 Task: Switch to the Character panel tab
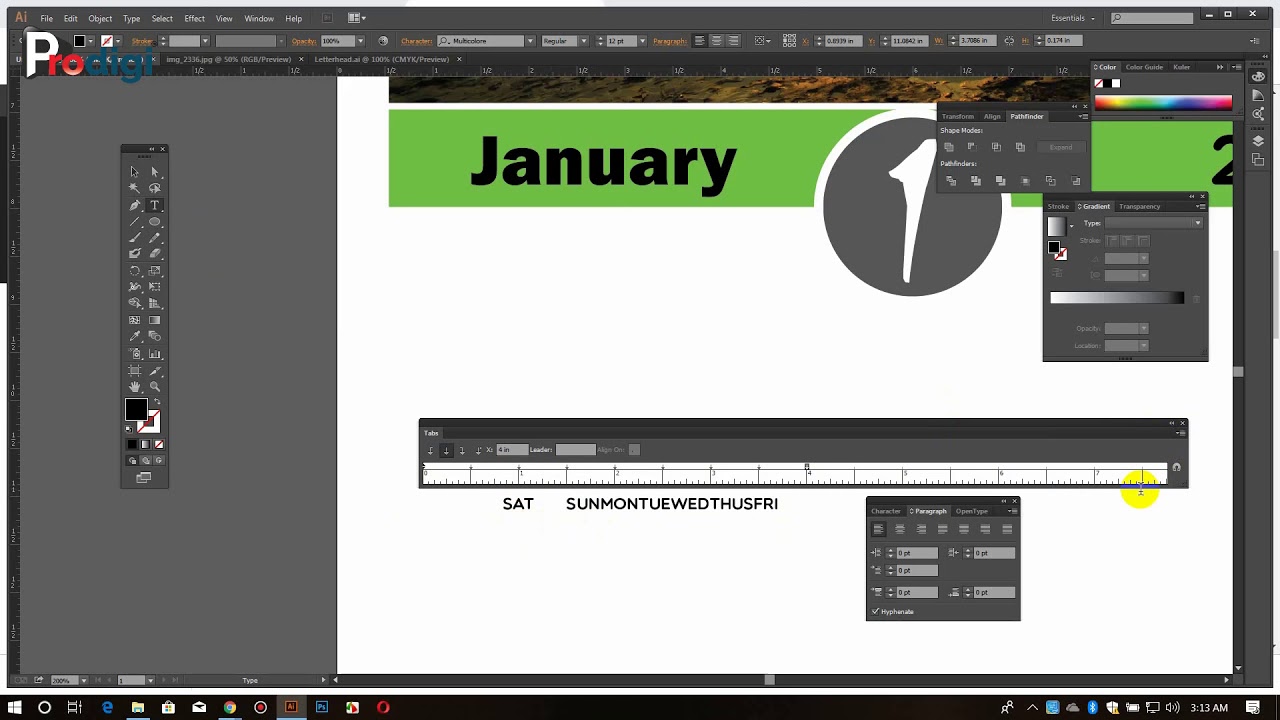pyautogui.click(x=886, y=511)
